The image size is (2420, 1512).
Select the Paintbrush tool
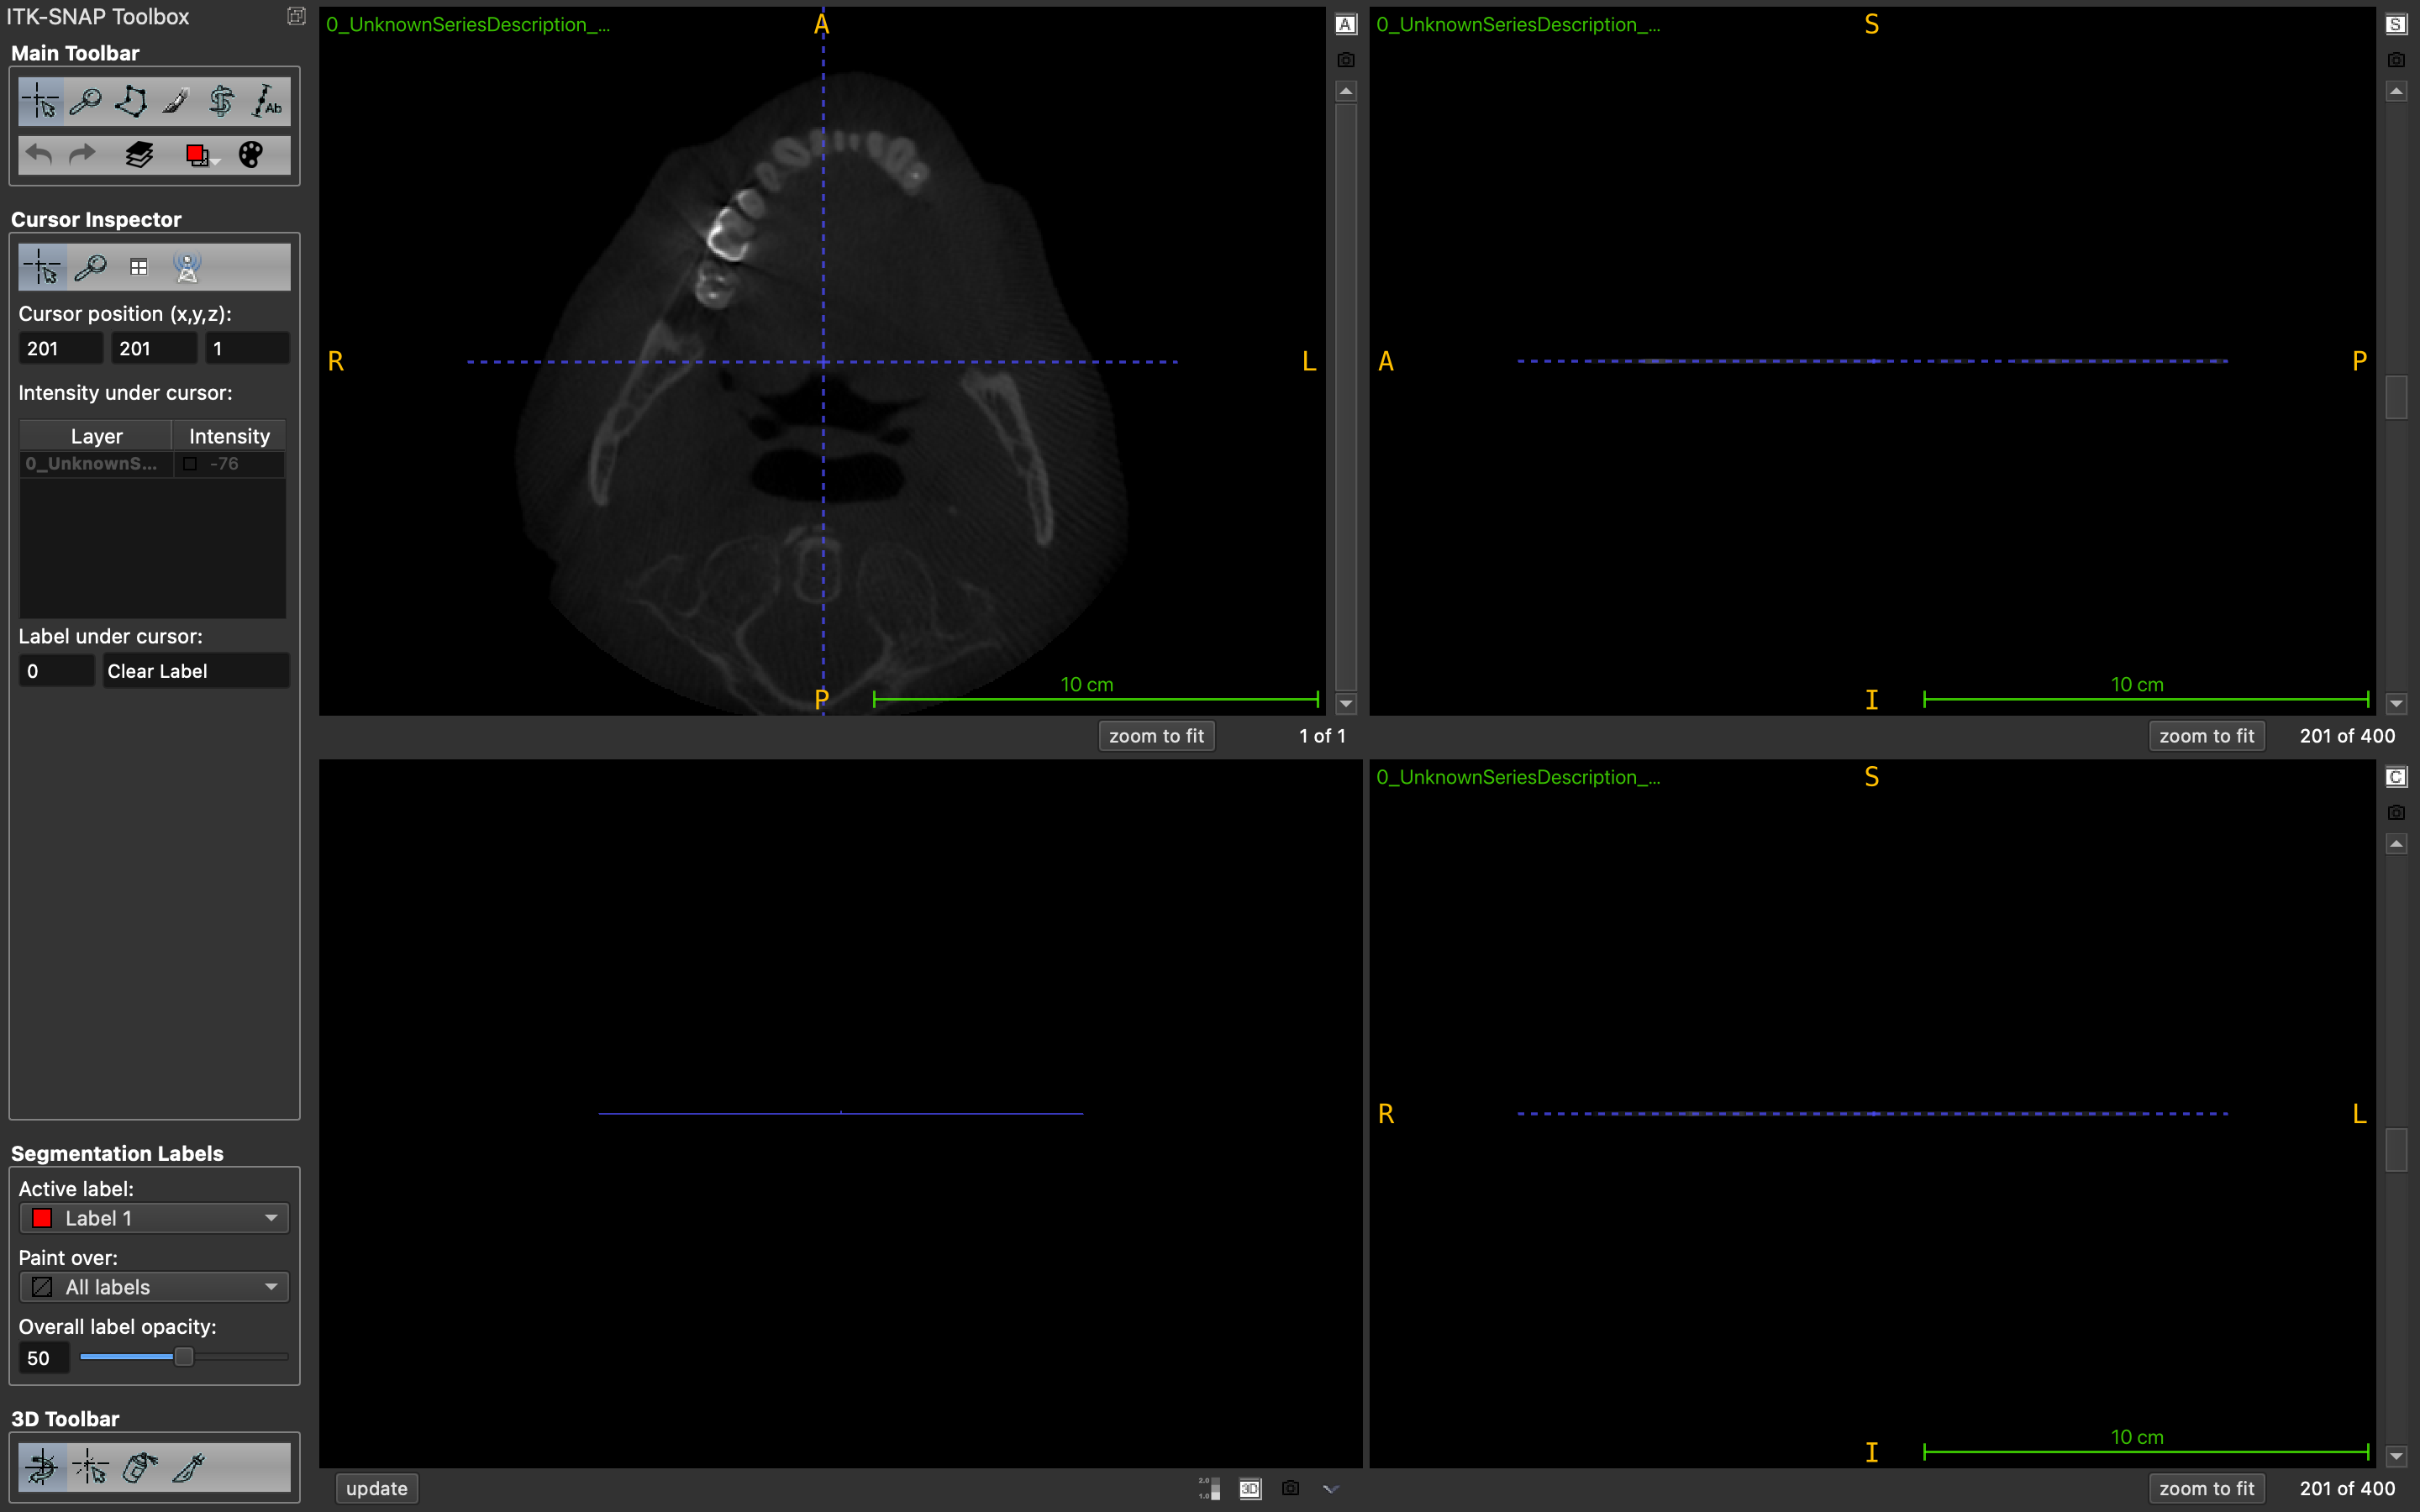click(174, 100)
